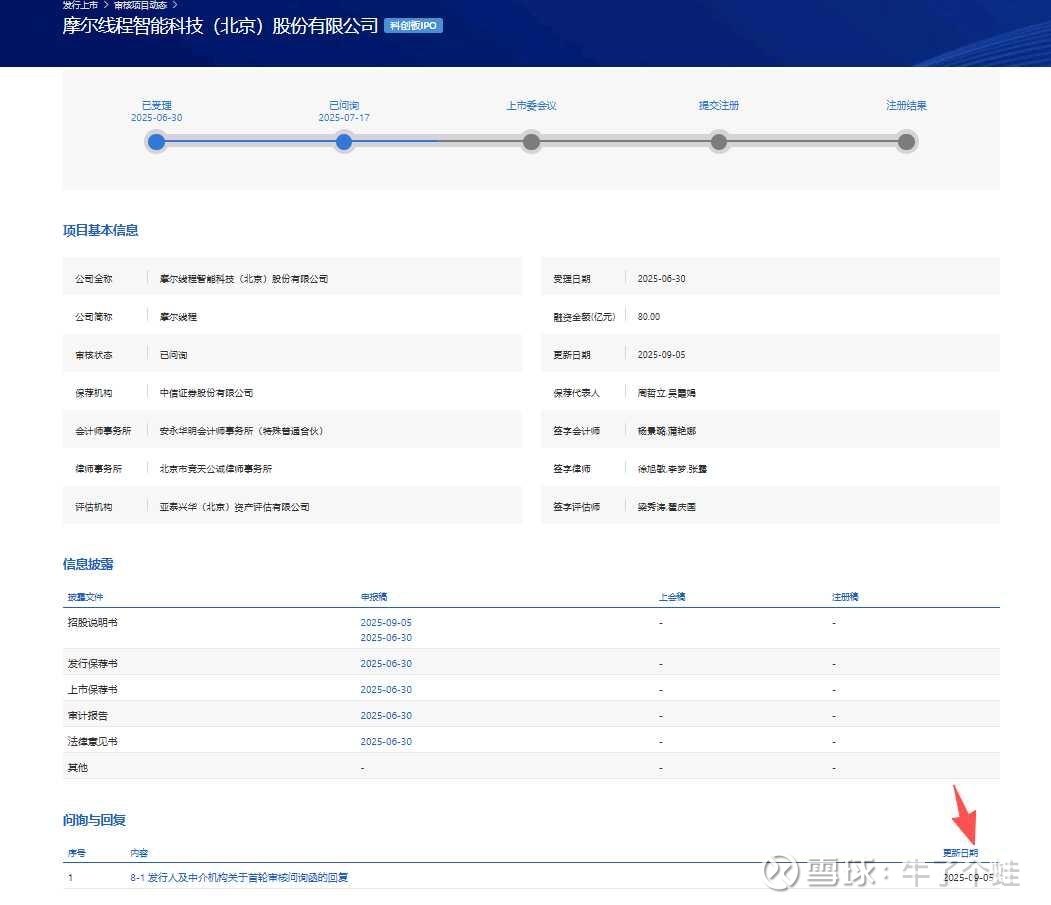Click the law firm 北京市竞天公诚律师事务所

pyautogui.click(x=216, y=469)
